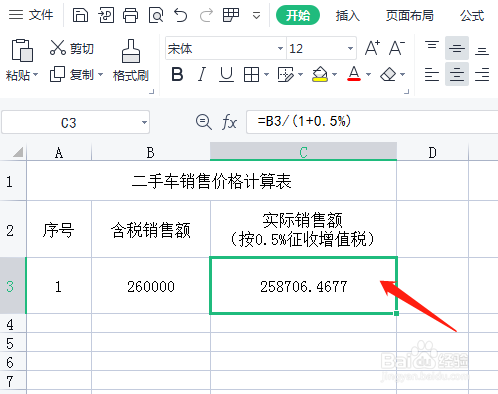Open the 文件 menu
Image resolution: width=498 pixels, height=394 pixels.
click(x=31, y=15)
